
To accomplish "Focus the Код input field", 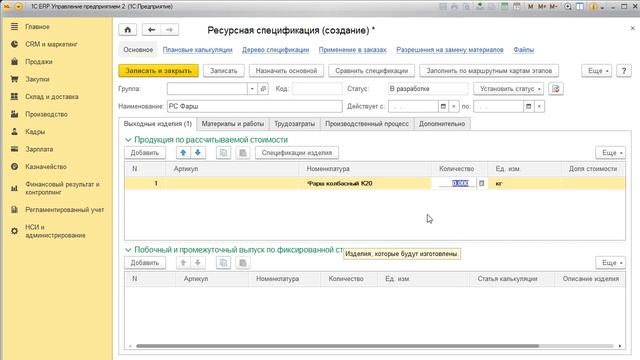I will 317,89.
